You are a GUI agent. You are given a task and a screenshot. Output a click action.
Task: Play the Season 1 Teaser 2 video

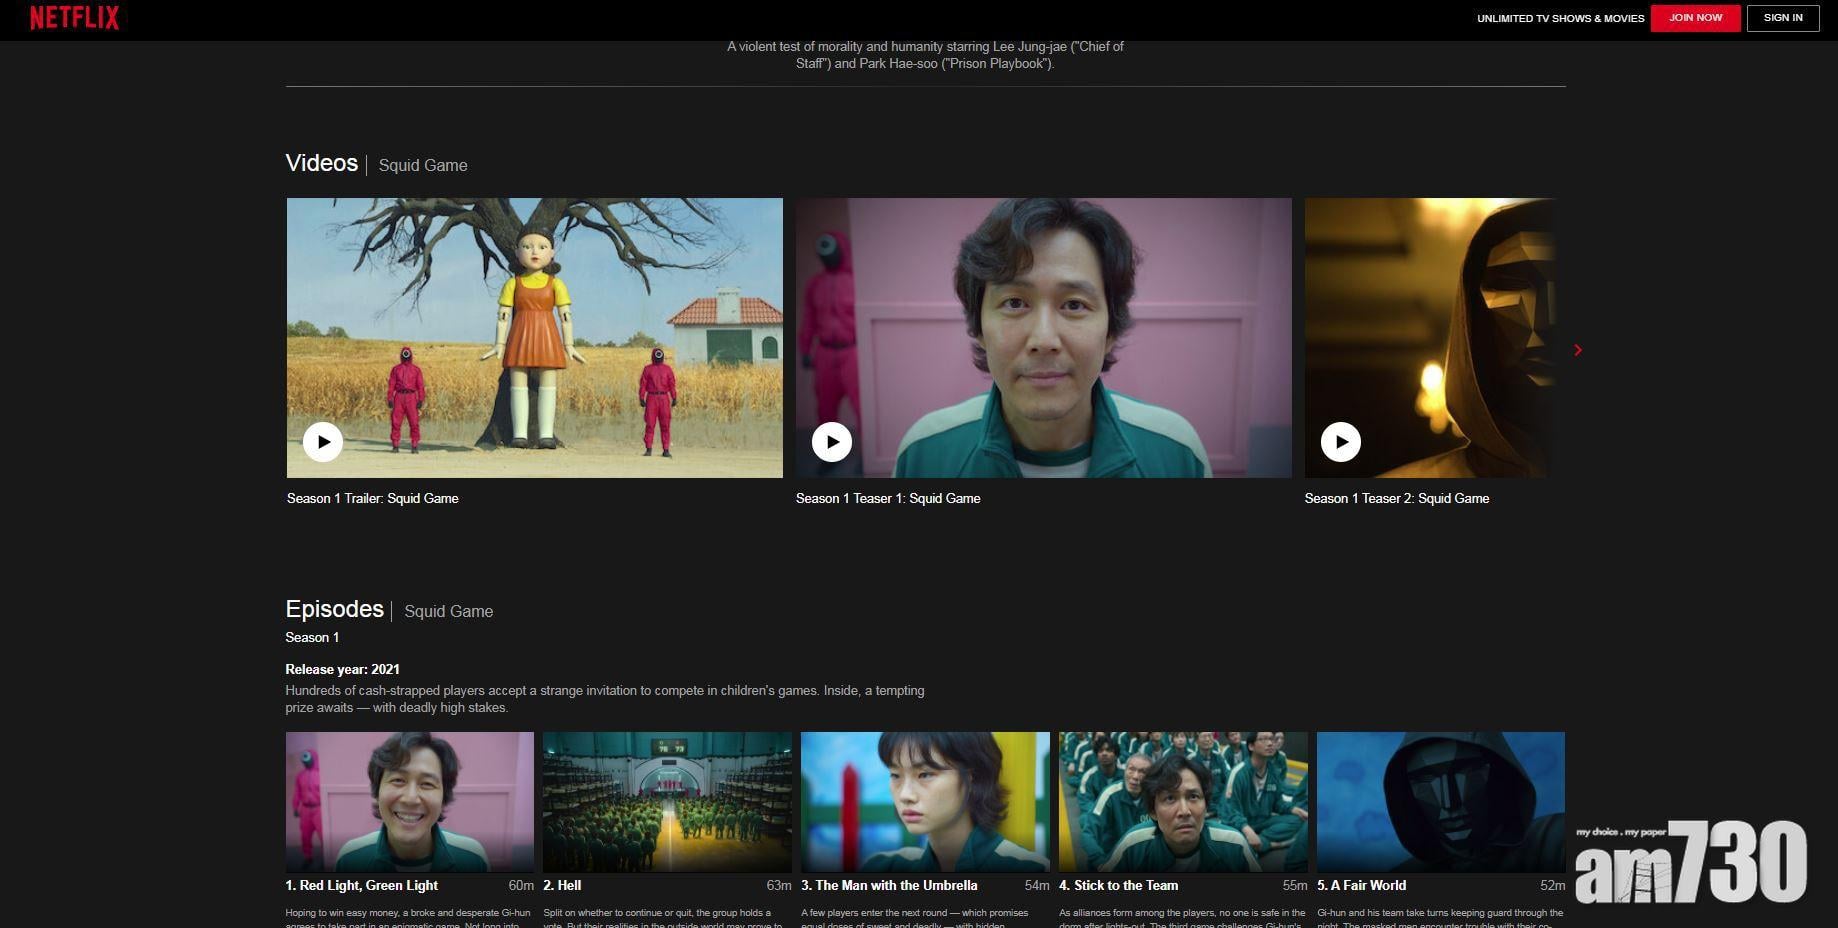(x=1341, y=442)
